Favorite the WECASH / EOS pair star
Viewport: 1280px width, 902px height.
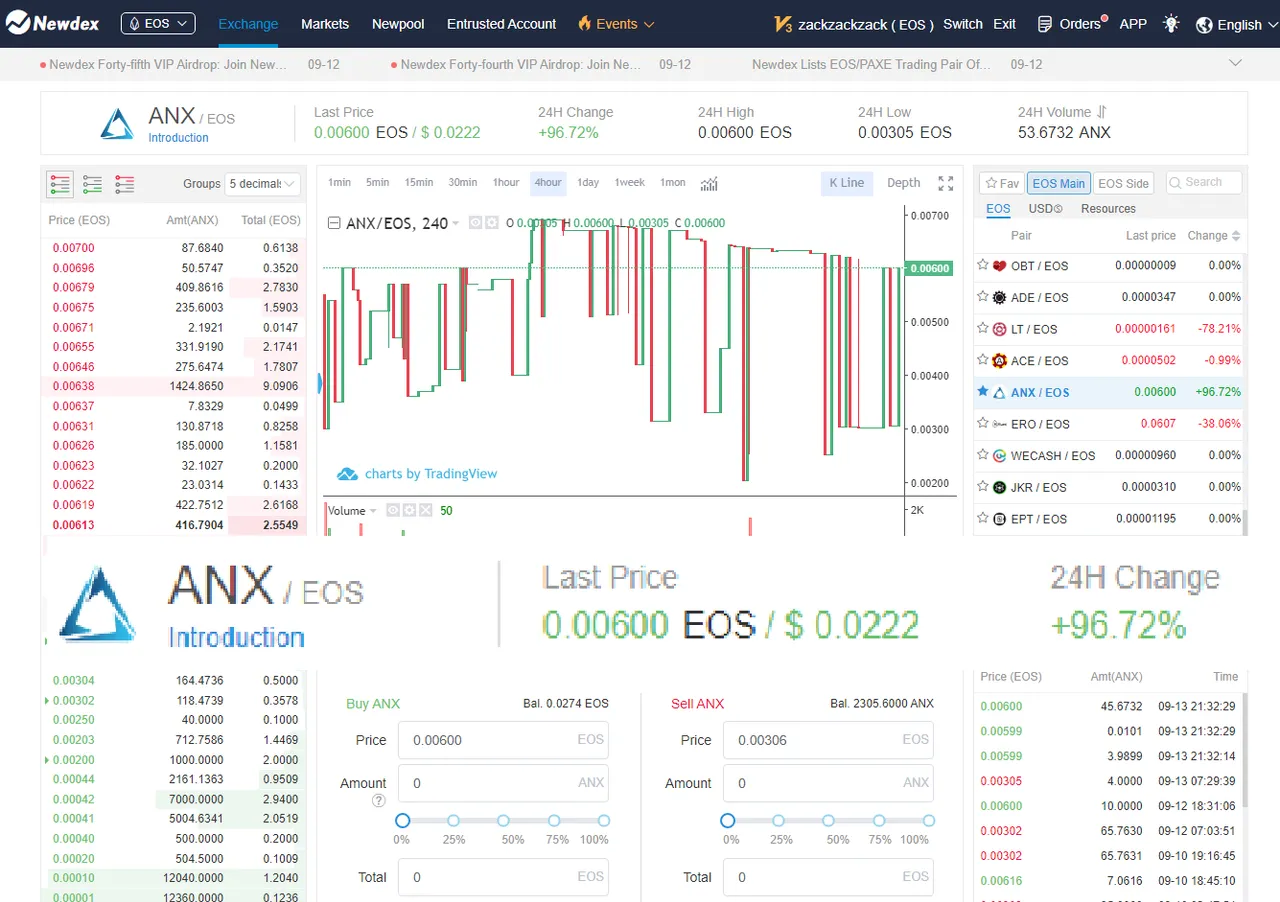pos(983,455)
